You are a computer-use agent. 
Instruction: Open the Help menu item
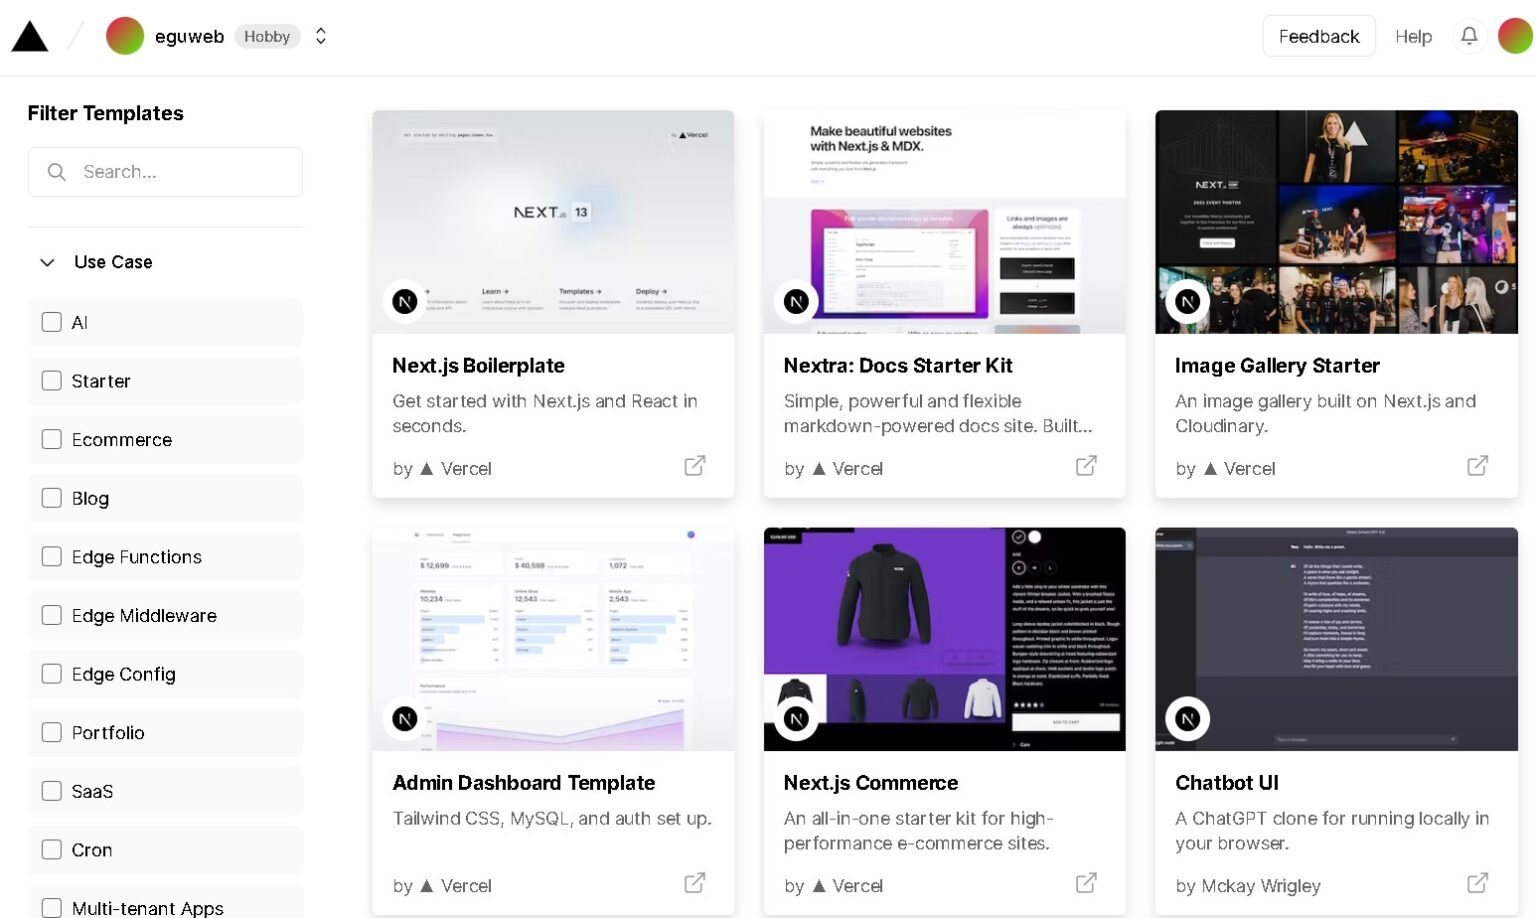tap(1414, 36)
